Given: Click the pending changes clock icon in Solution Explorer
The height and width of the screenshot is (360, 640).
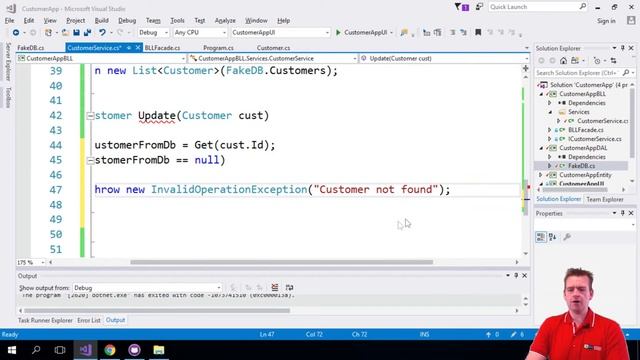Looking at the screenshot, I should pos(597,61).
